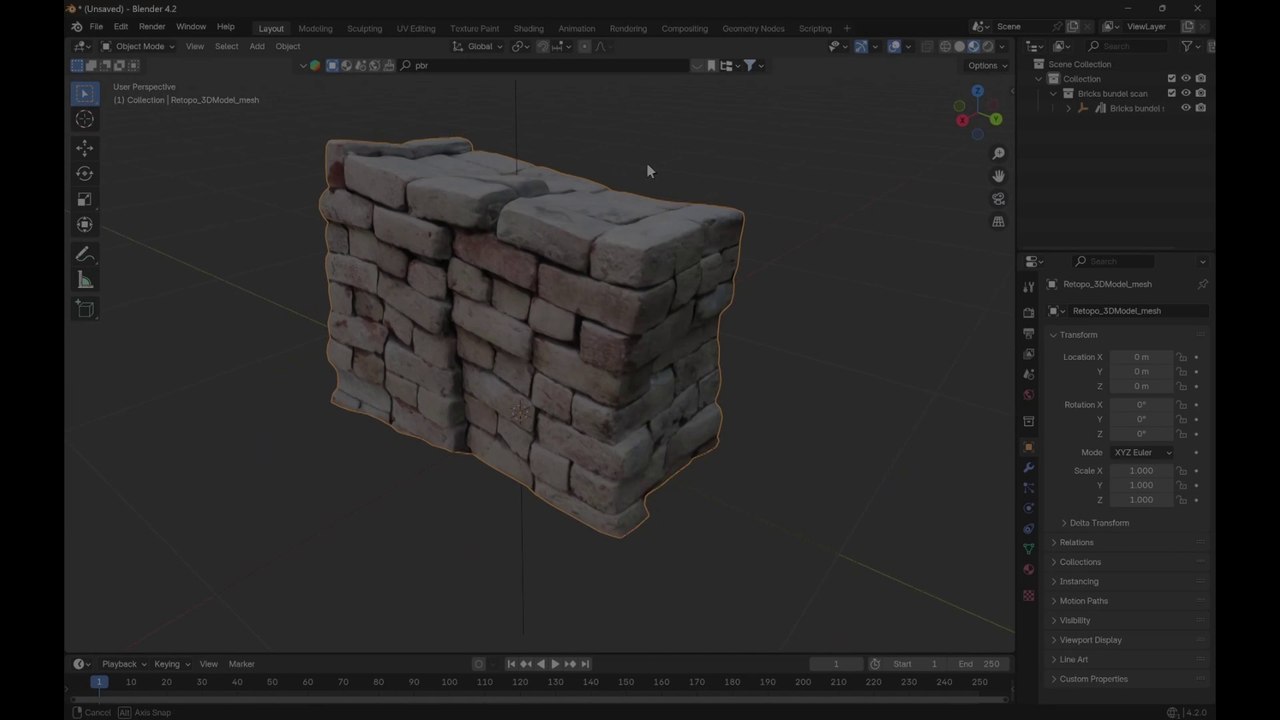
Task: Open the Particles properties tab
Action: (x=1028, y=487)
